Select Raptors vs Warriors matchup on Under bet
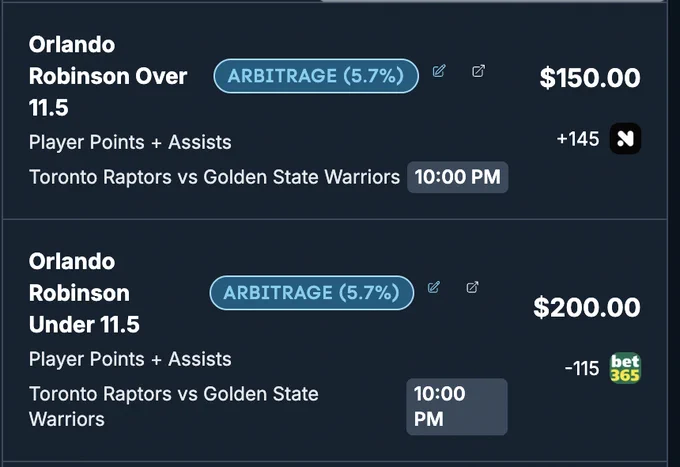The image size is (680, 467). coord(173,407)
